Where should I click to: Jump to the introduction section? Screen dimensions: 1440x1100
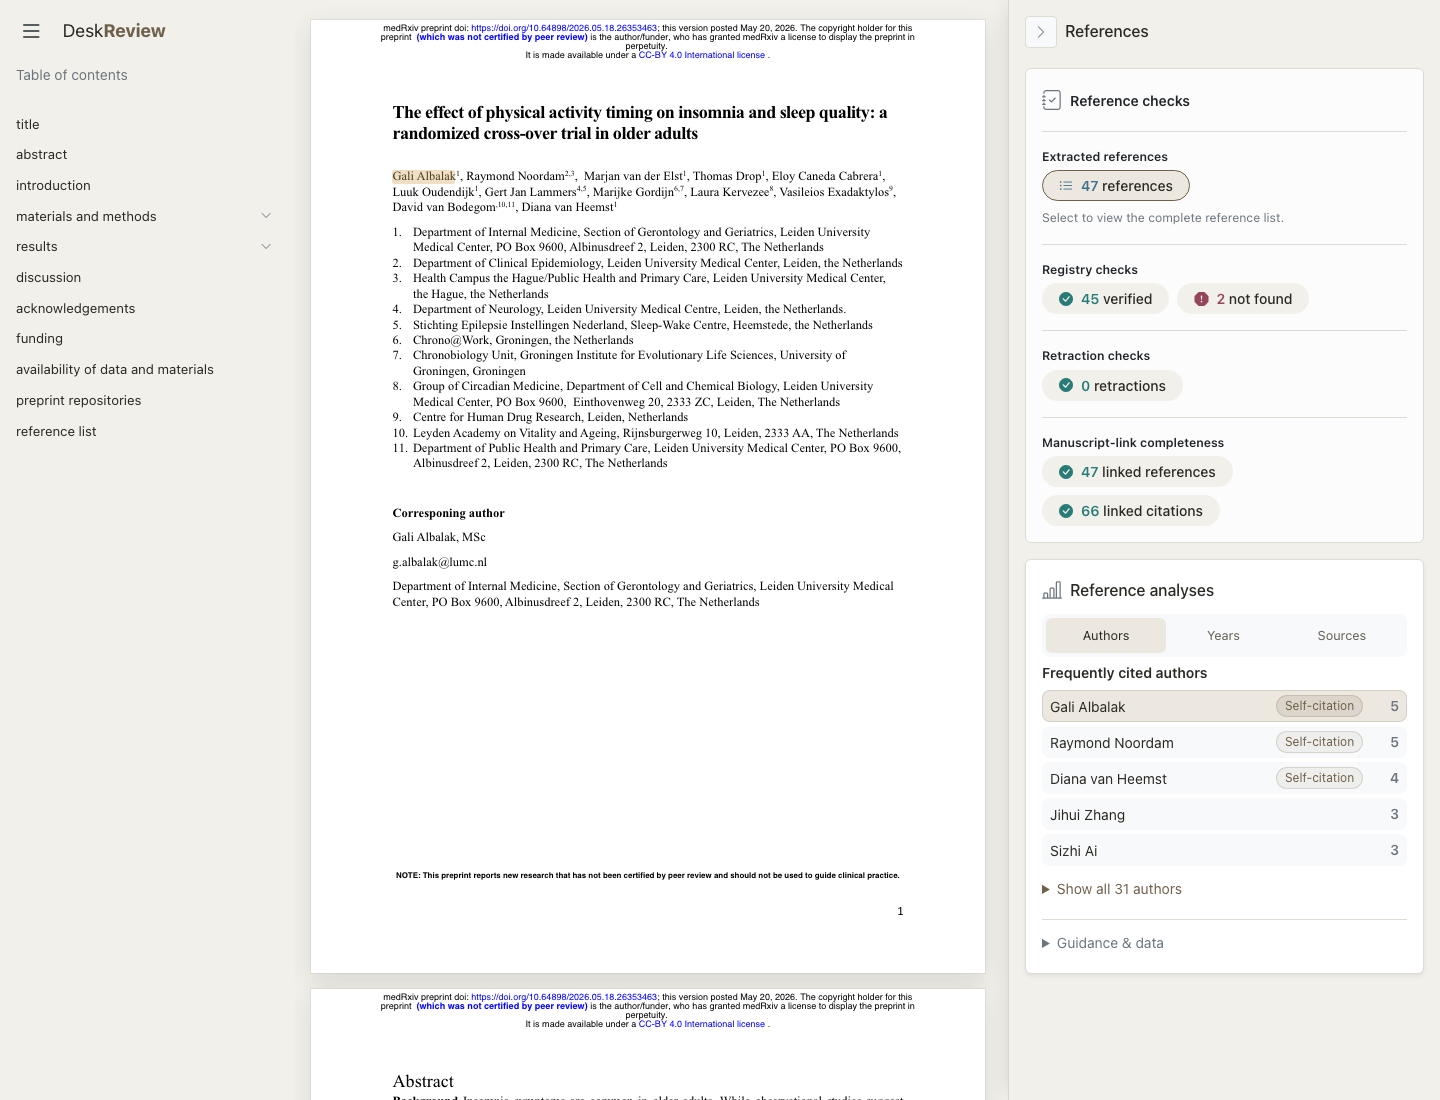pyautogui.click(x=53, y=186)
